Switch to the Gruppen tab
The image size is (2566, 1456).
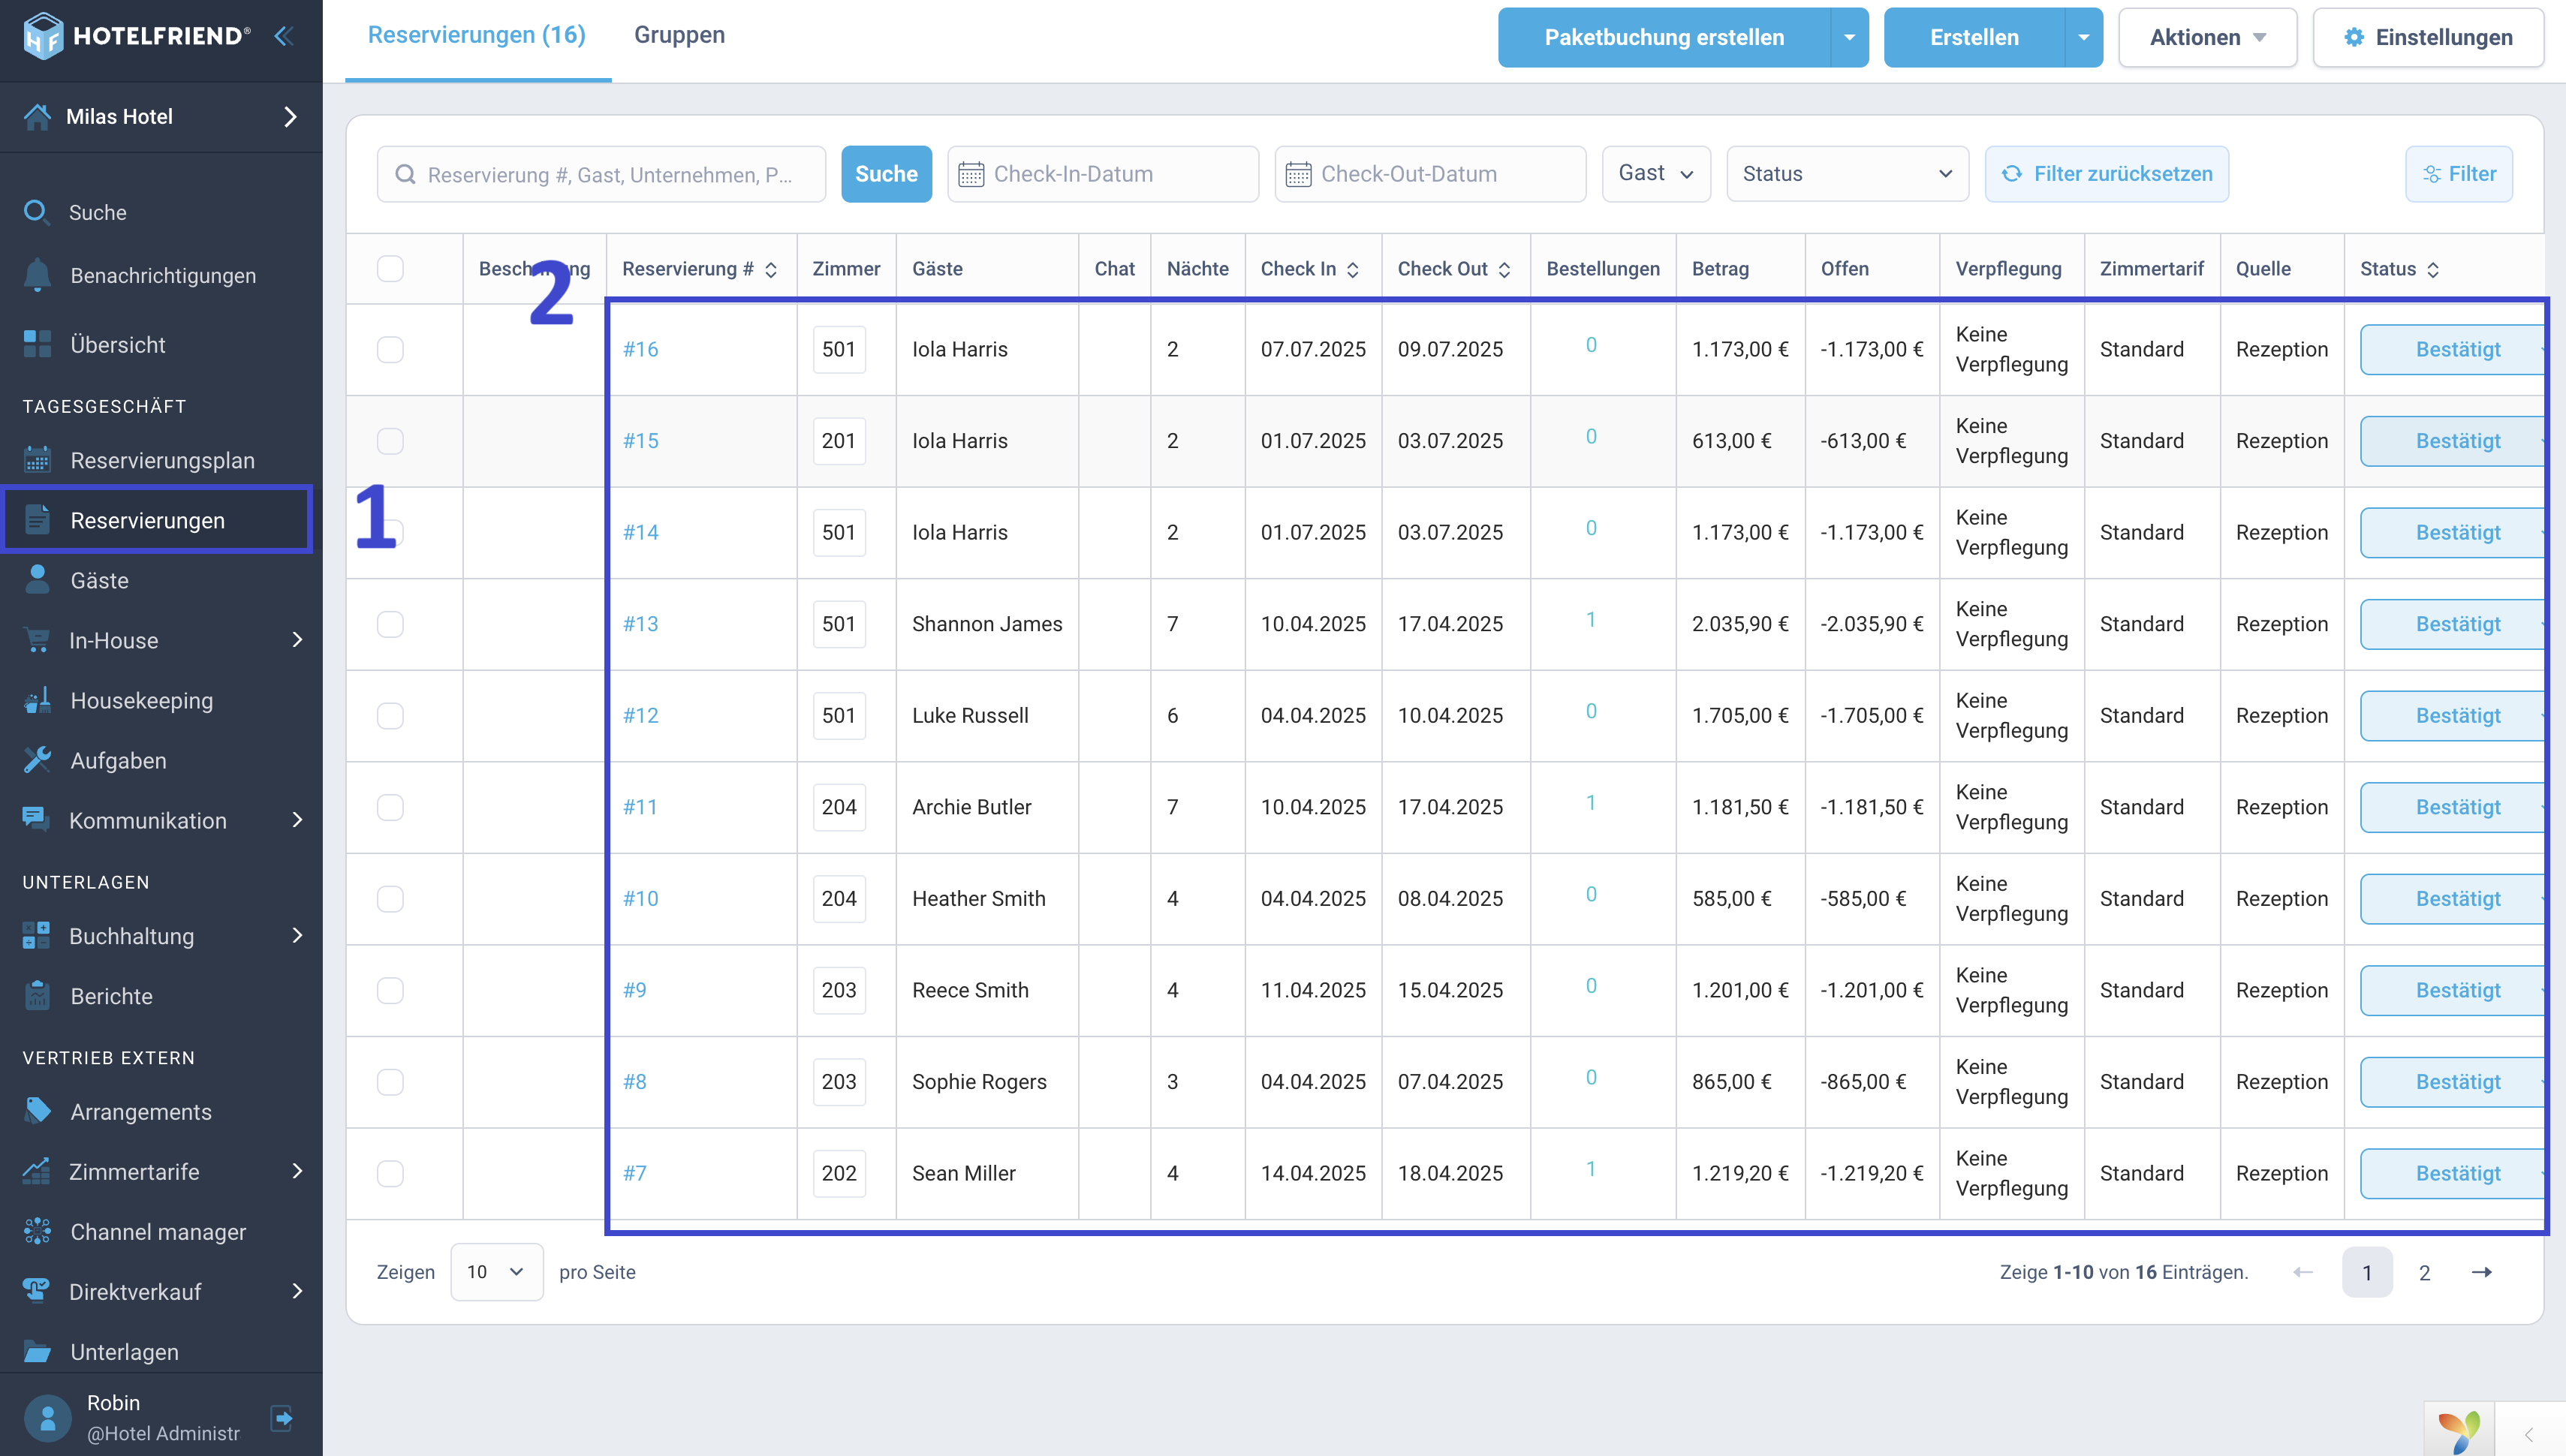(679, 35)
